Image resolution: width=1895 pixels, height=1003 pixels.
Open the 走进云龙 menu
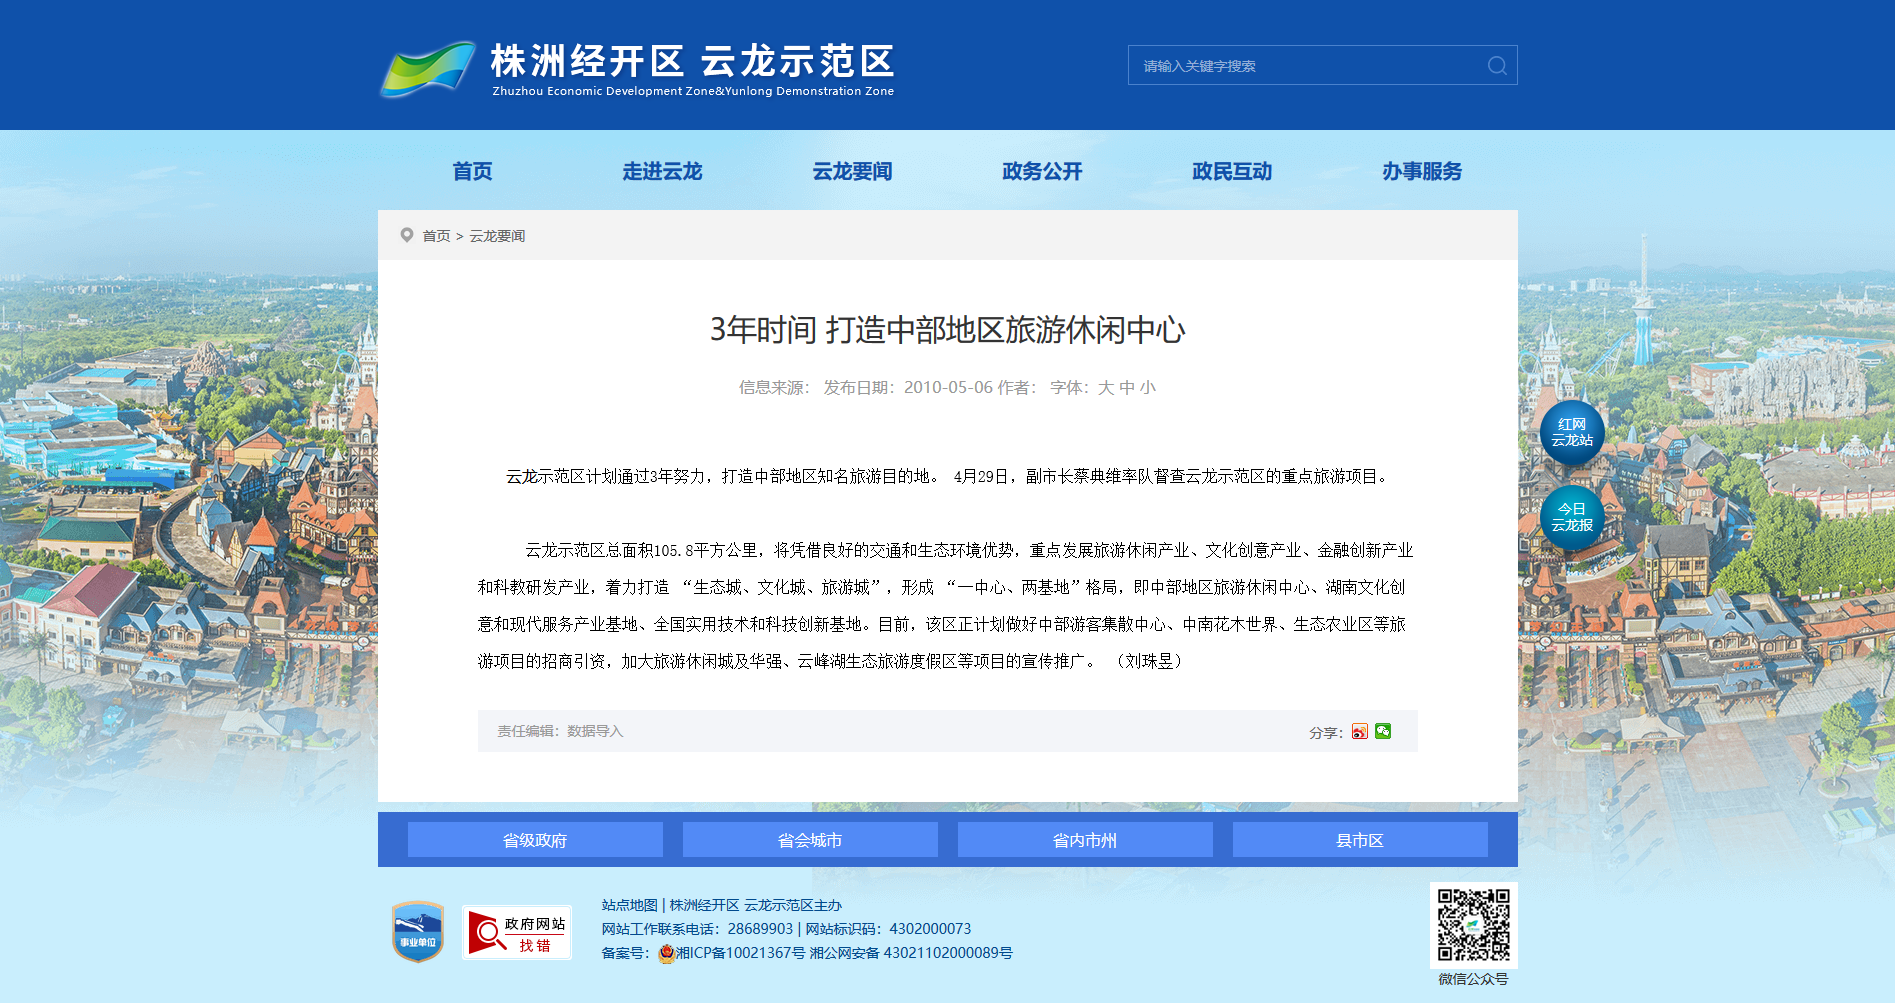pyautogui.click(x=662, y=172)
